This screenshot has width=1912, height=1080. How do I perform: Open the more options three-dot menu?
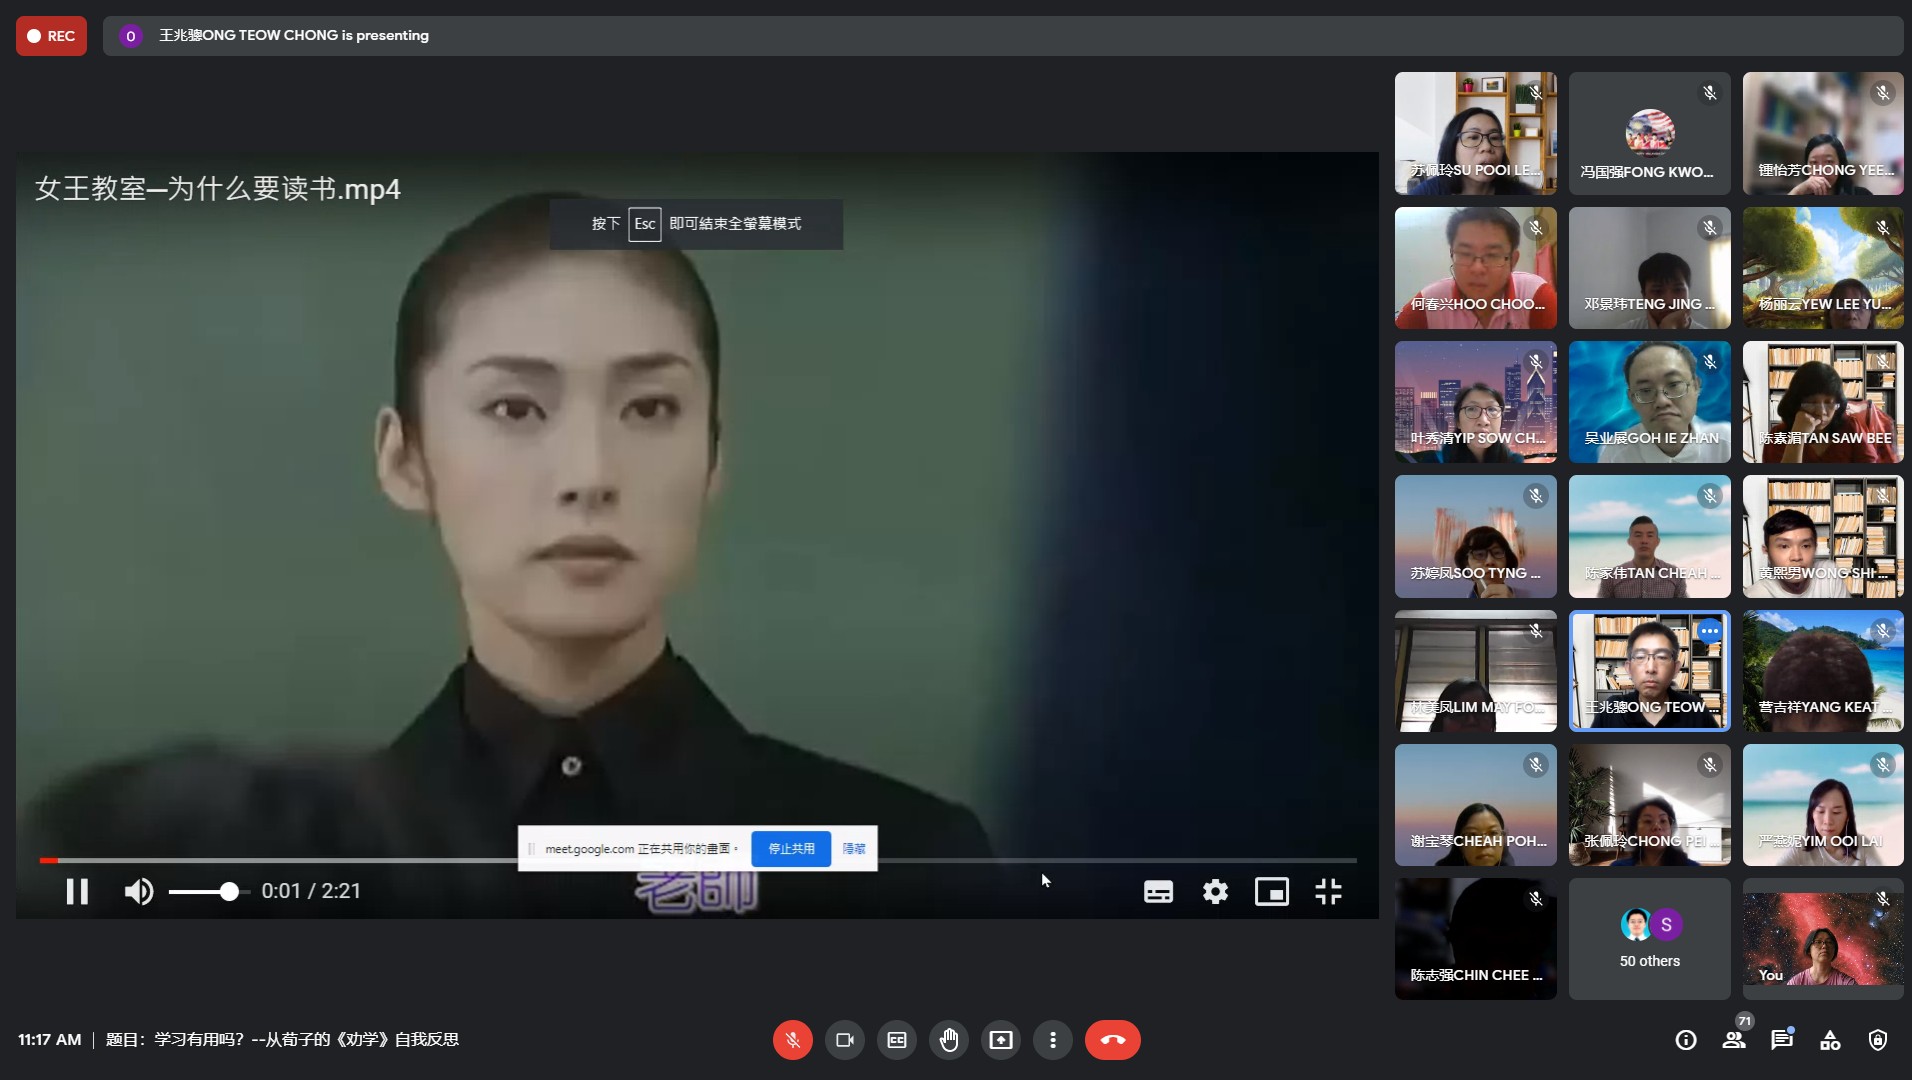[1053, 1040]
